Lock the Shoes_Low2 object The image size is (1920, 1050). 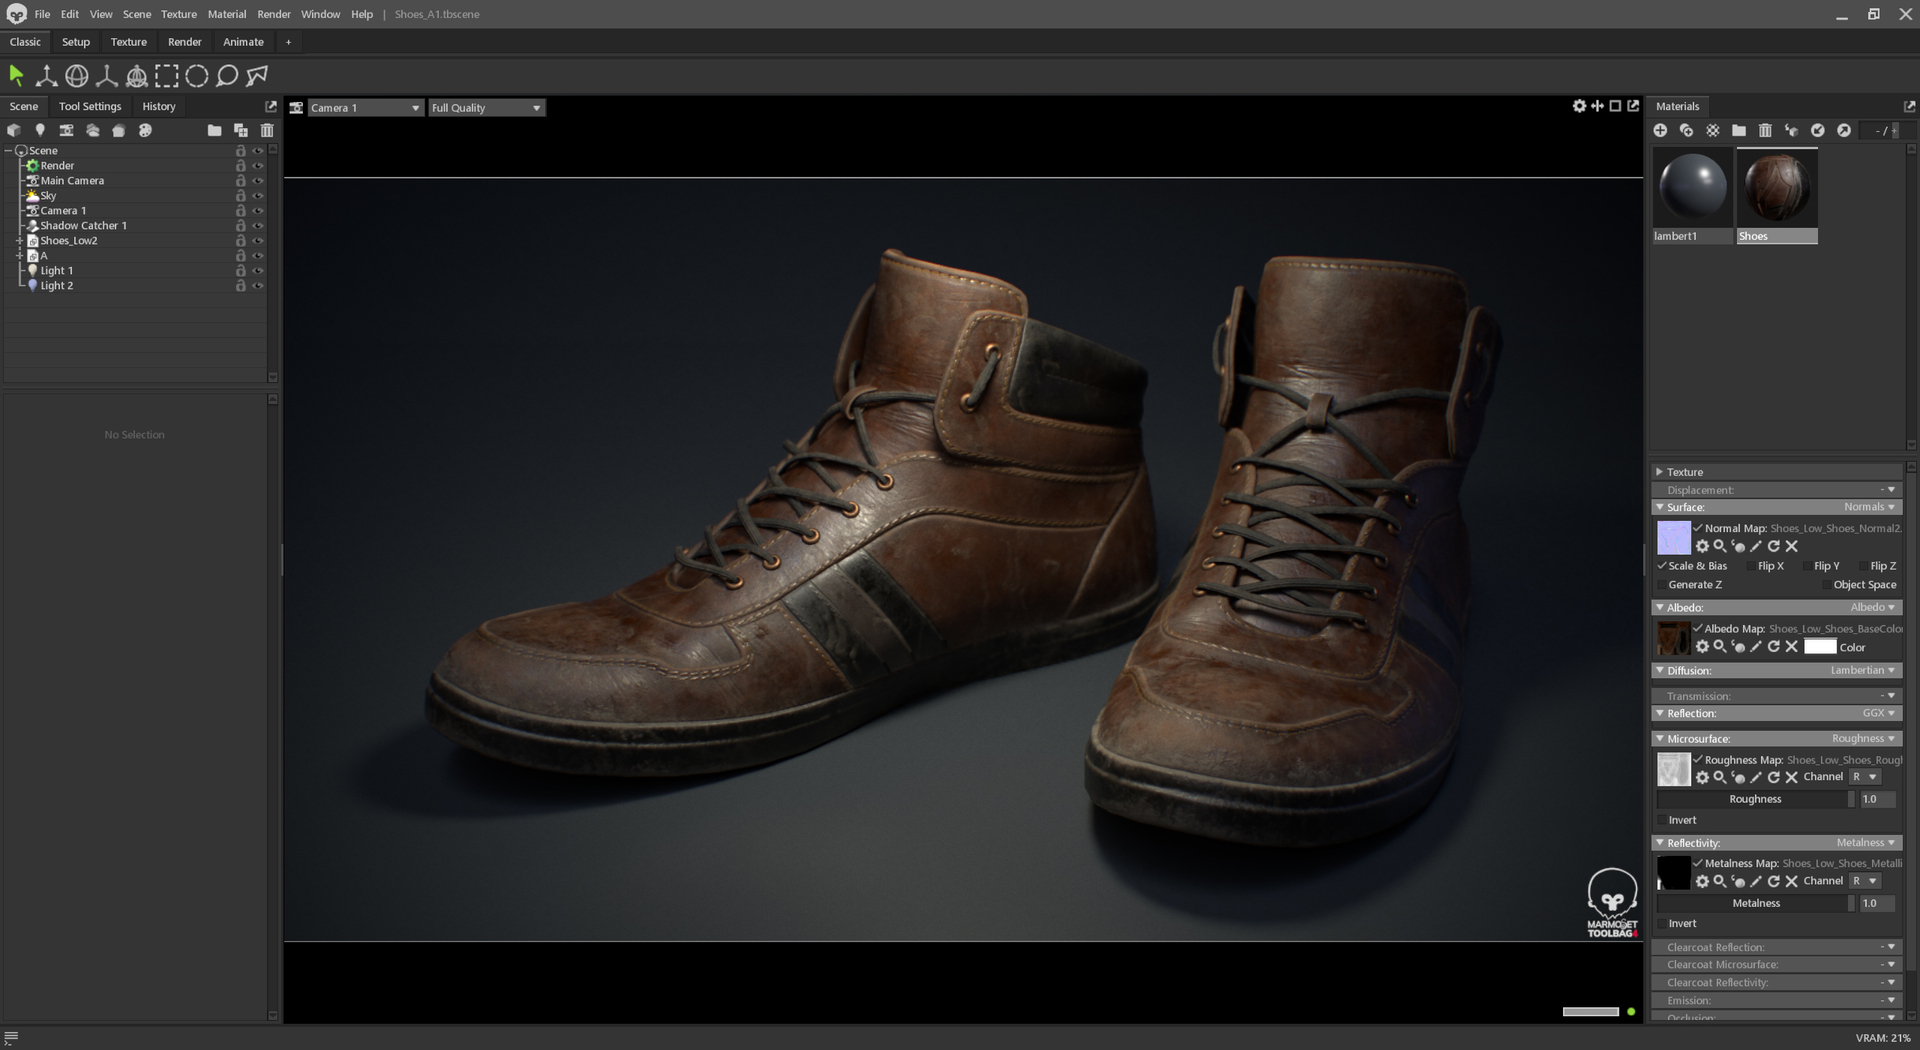coord(240,240)
